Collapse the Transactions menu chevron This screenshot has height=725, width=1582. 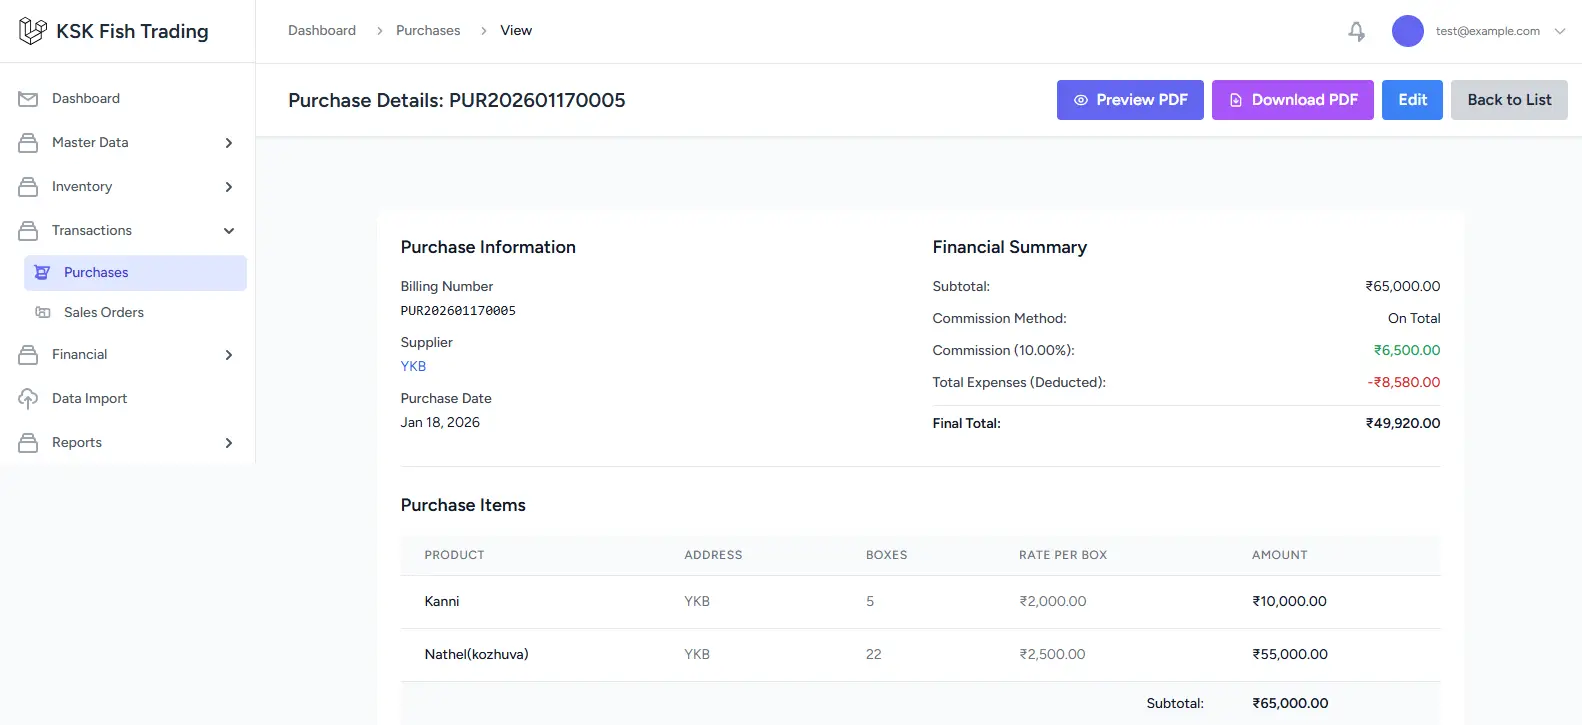click(229, 231)
